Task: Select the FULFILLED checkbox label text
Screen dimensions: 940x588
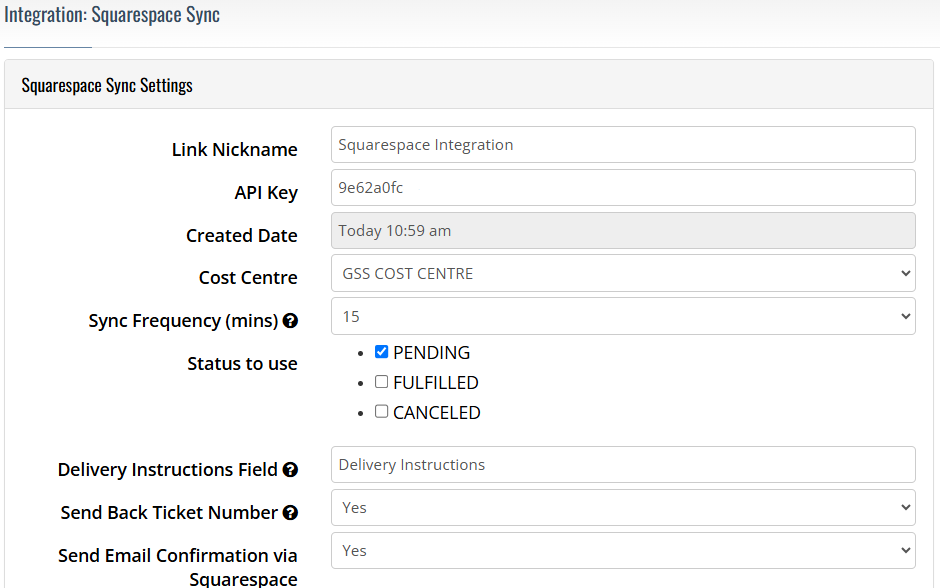Action: [x=436, y=383]
